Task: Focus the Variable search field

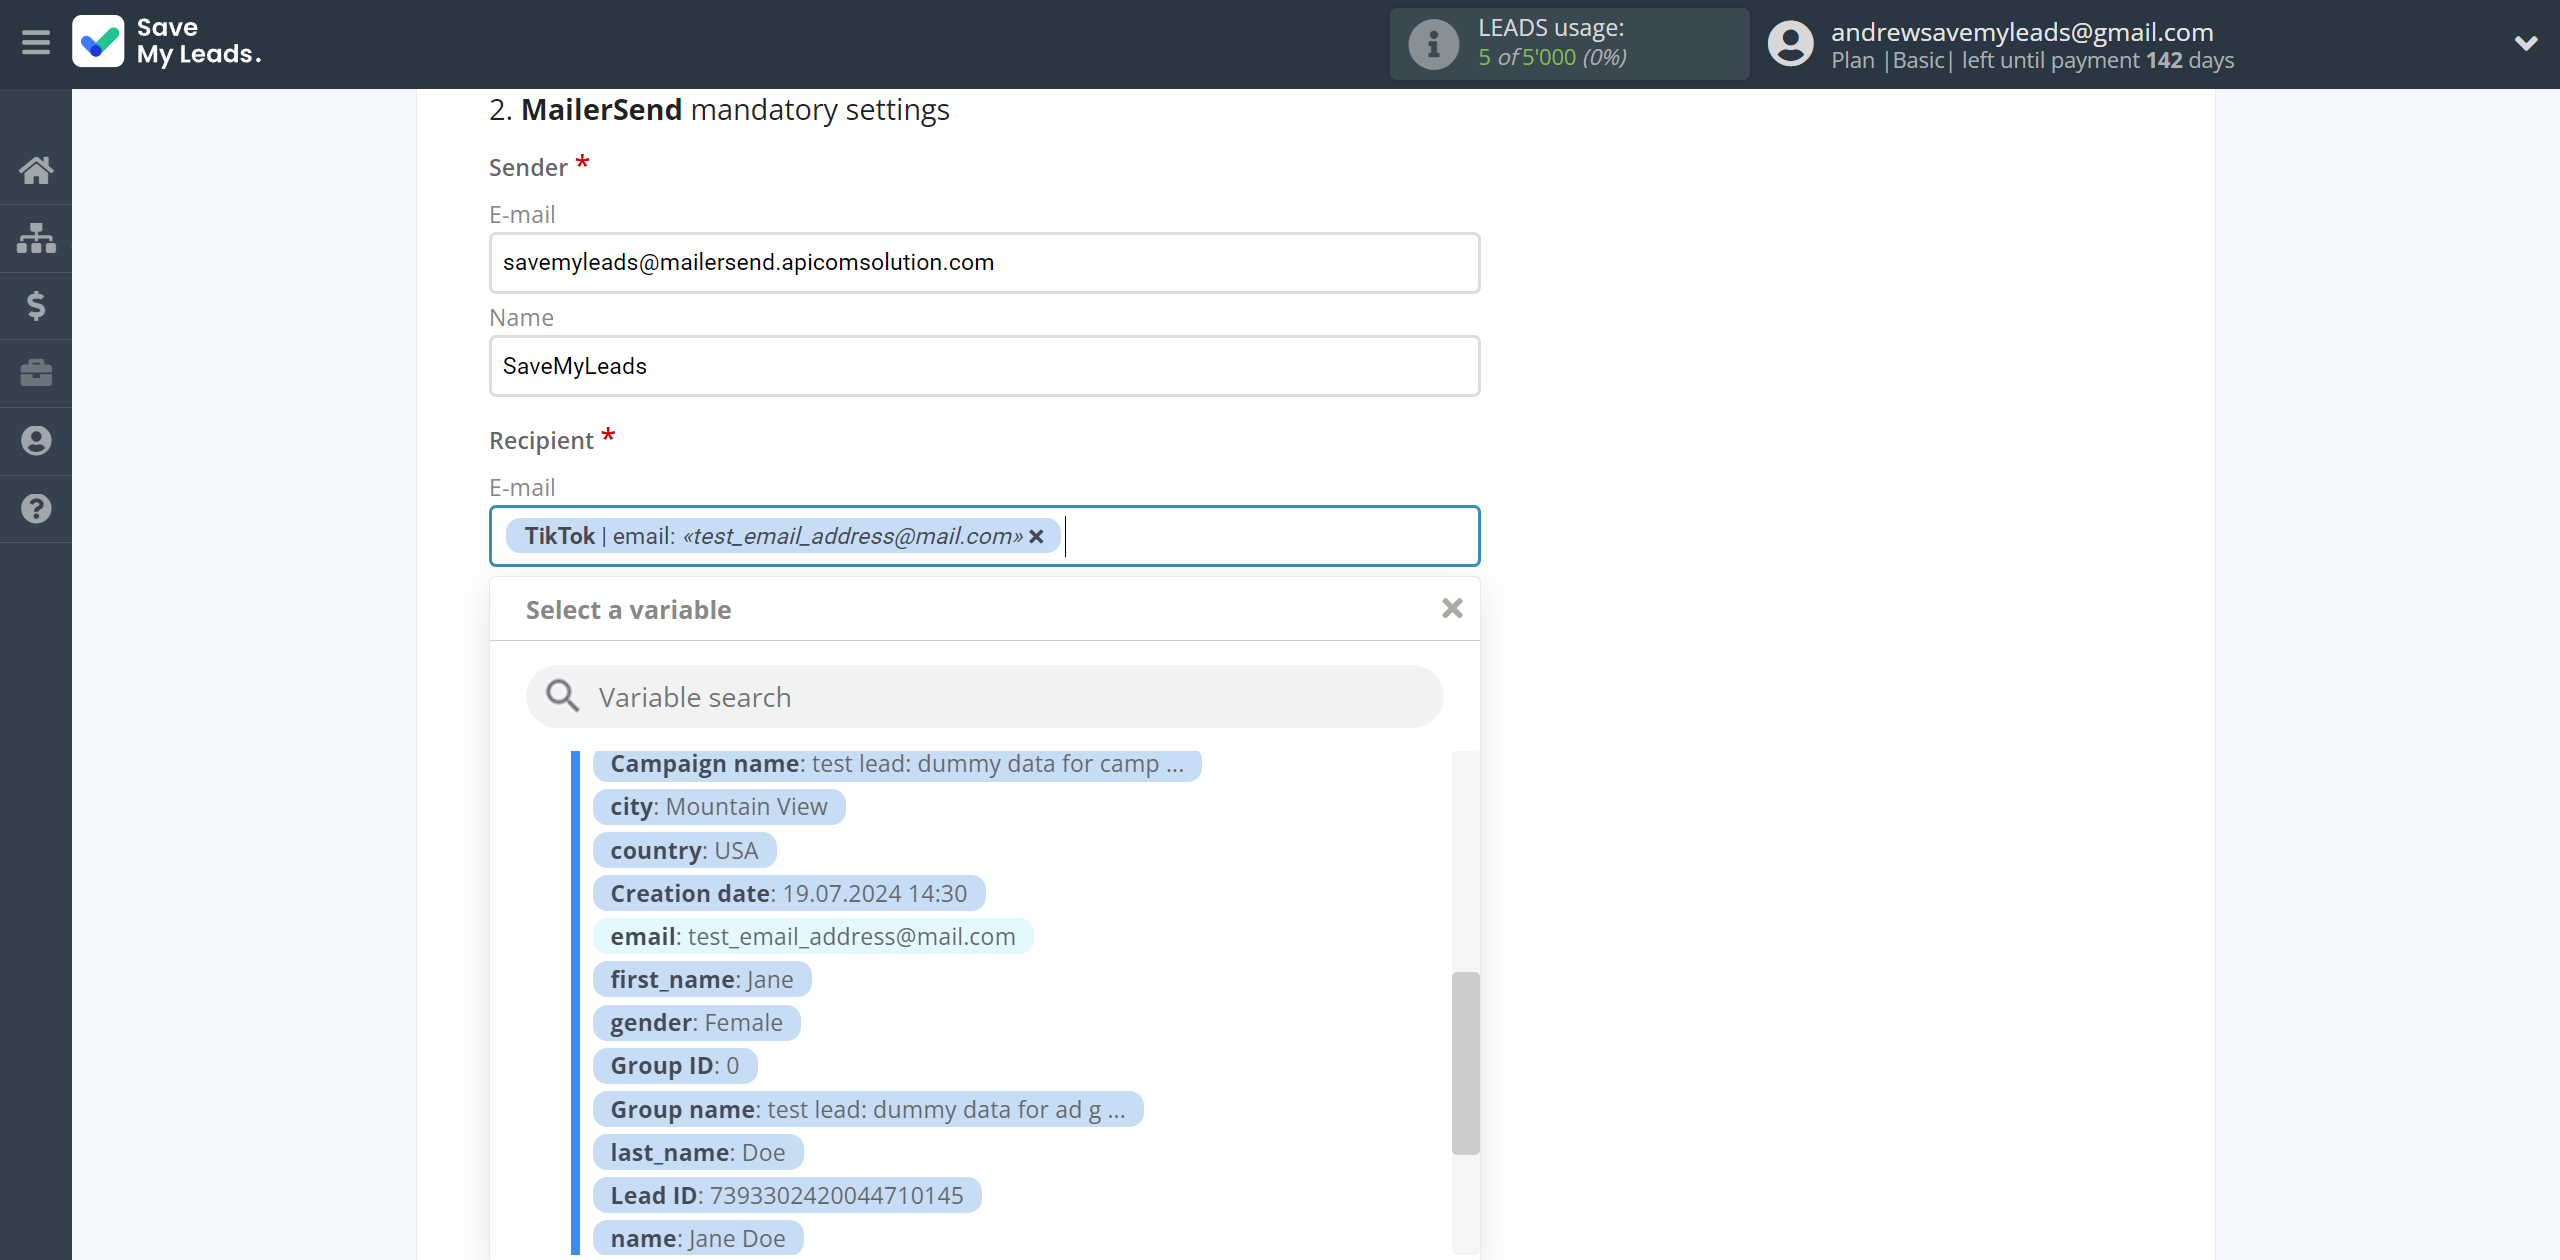Action: point(984,697)
